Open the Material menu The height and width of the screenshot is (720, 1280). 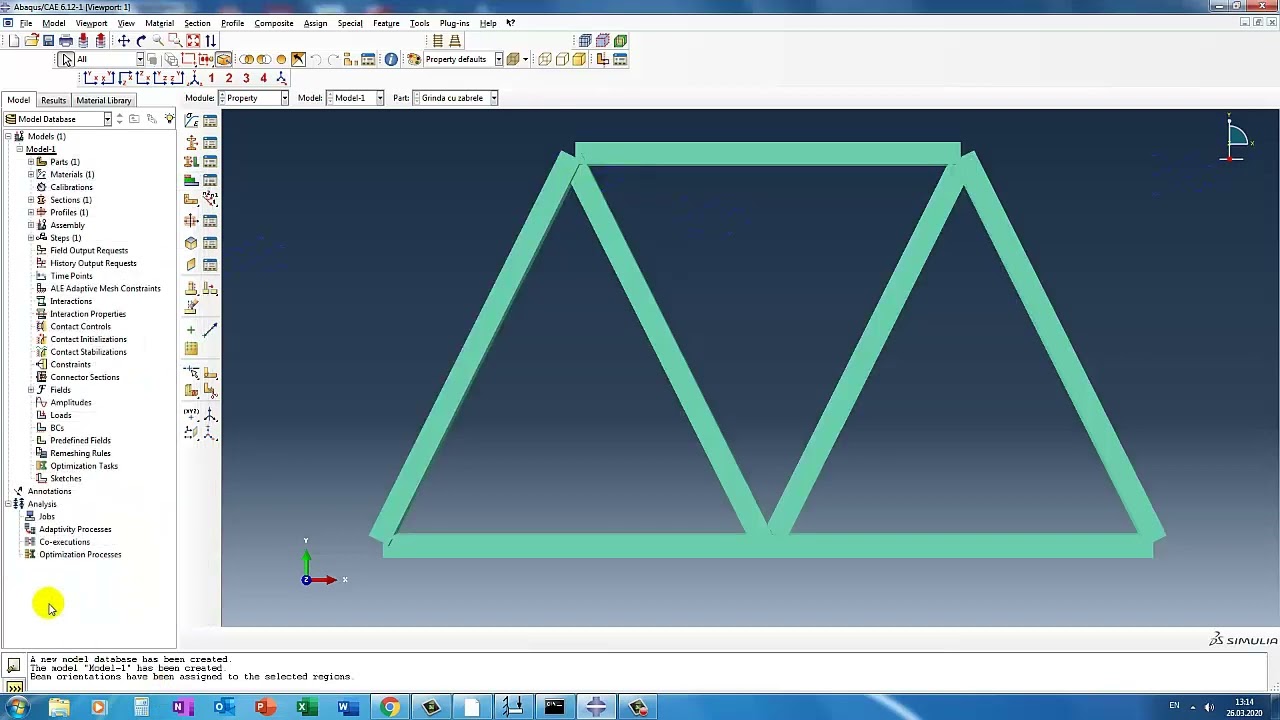[159, 23]
